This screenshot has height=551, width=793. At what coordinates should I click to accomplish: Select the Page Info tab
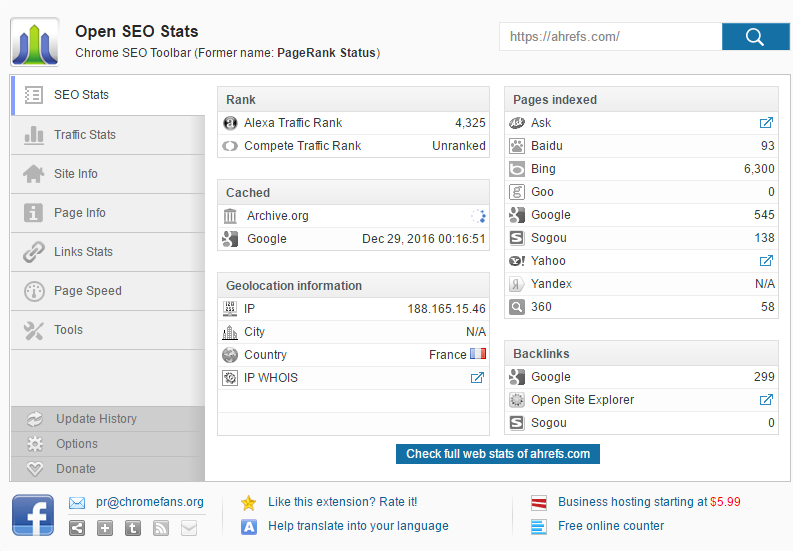[108, 213]
